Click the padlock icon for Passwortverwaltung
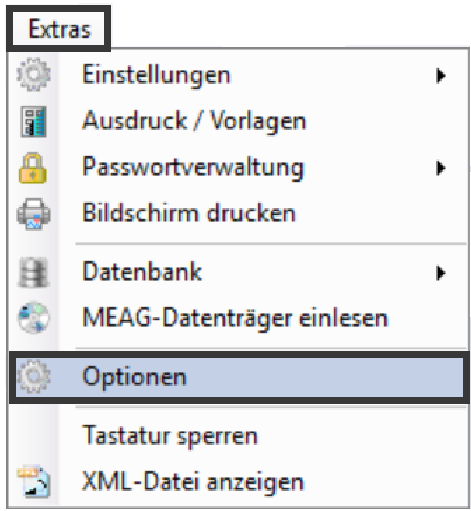The width and height of the screenshot is (471, 511). pos(32,168)
